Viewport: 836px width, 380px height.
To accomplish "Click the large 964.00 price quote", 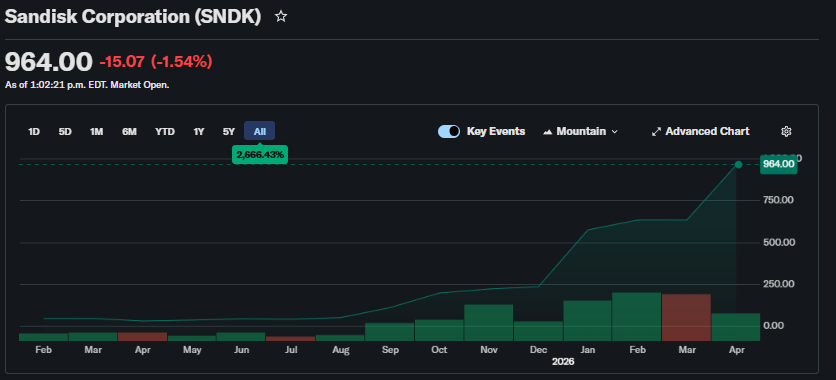I will point(49,62).
